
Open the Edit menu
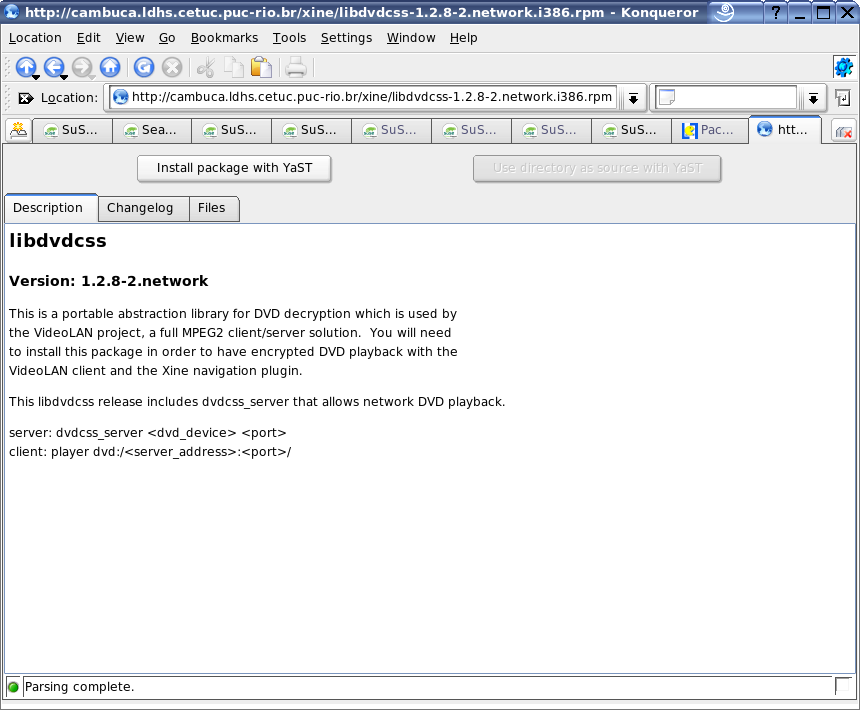(x=88, y=38)
